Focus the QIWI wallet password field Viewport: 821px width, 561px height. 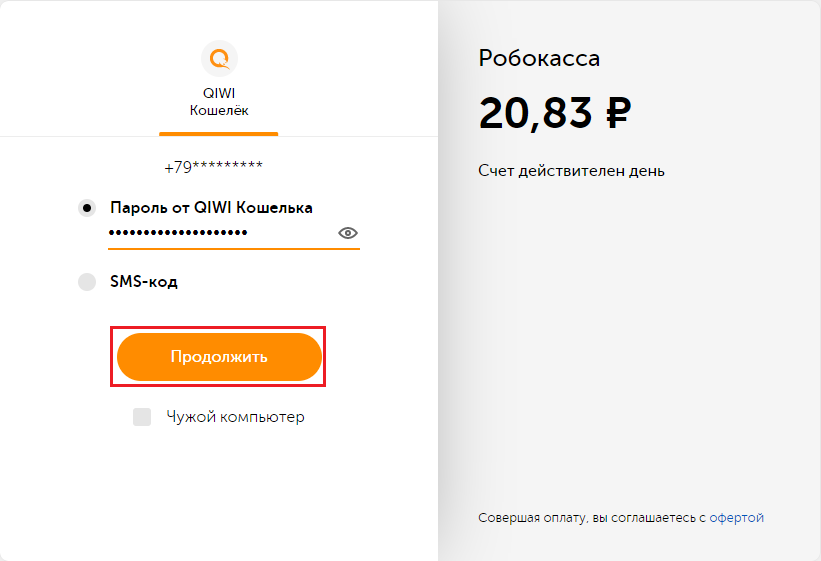tap(220, 233)
